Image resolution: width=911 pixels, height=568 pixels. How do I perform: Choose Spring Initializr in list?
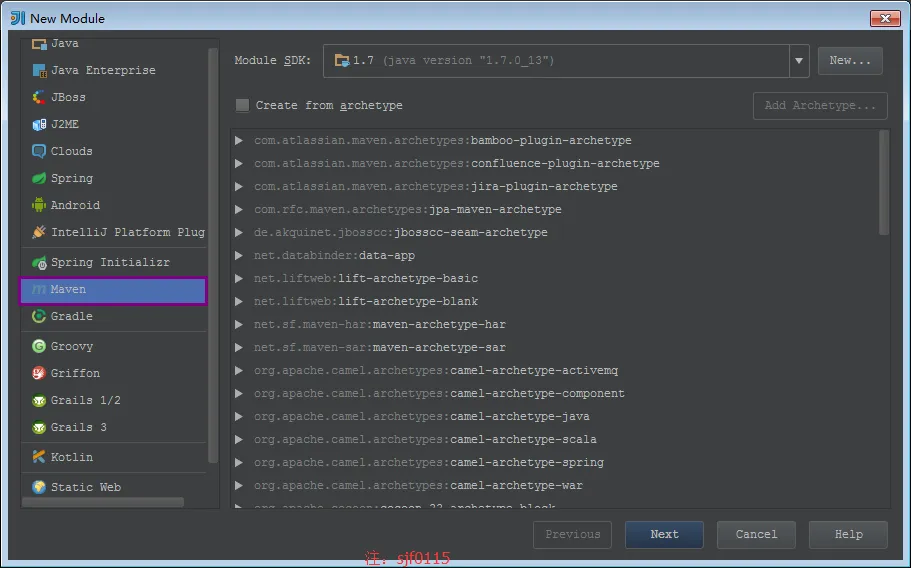pos(114,263)
